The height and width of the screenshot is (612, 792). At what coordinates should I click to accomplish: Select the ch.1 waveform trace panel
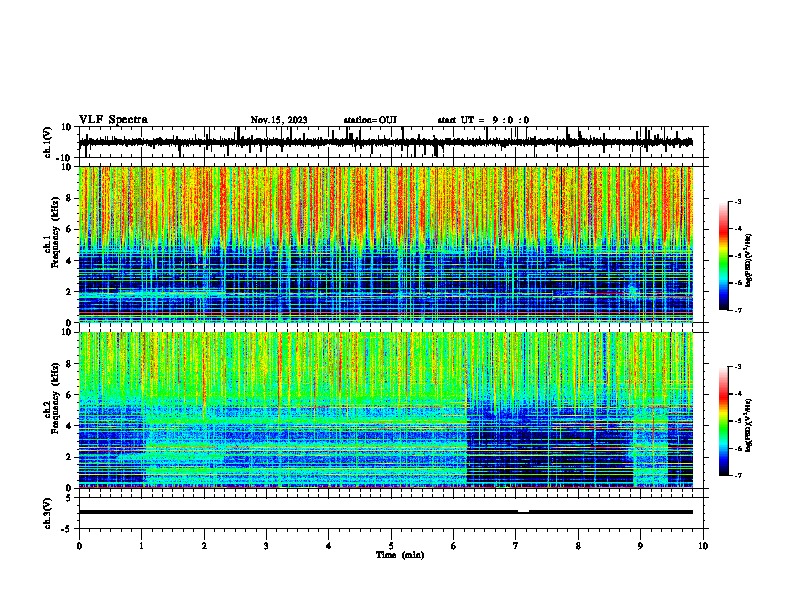(x=393, y=142)
